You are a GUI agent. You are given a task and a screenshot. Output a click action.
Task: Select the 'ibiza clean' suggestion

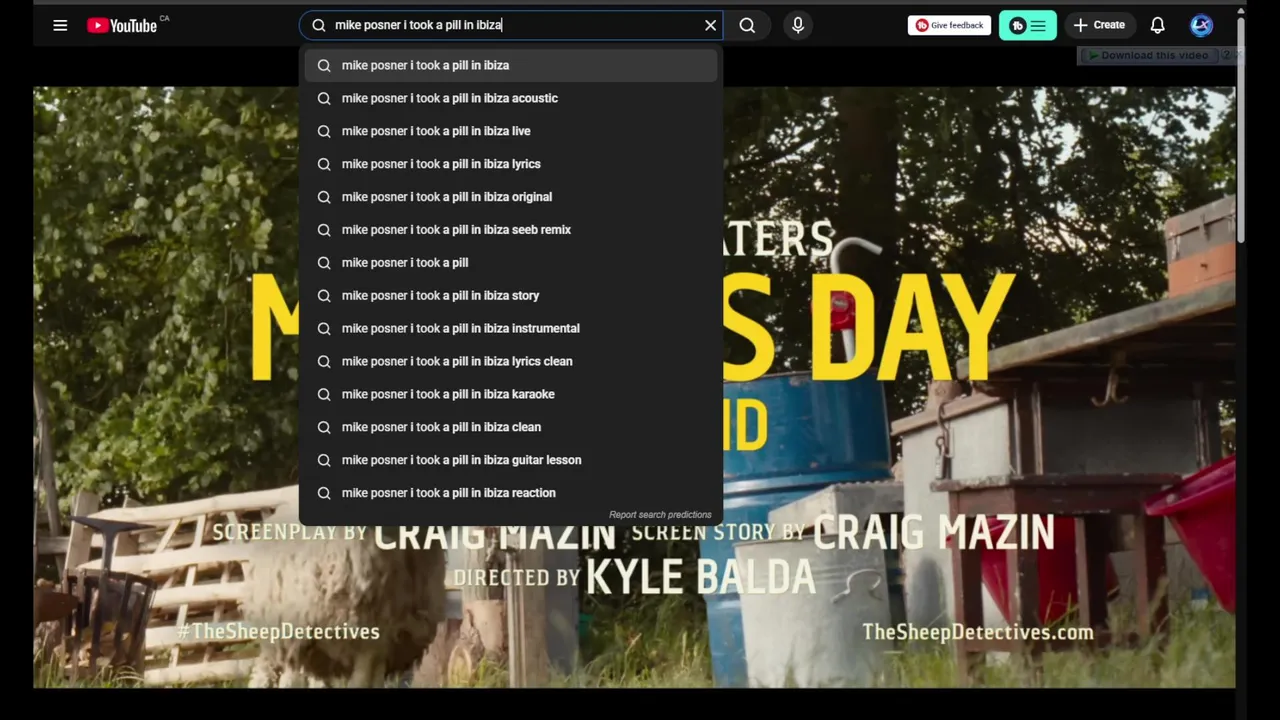point(511,427)
